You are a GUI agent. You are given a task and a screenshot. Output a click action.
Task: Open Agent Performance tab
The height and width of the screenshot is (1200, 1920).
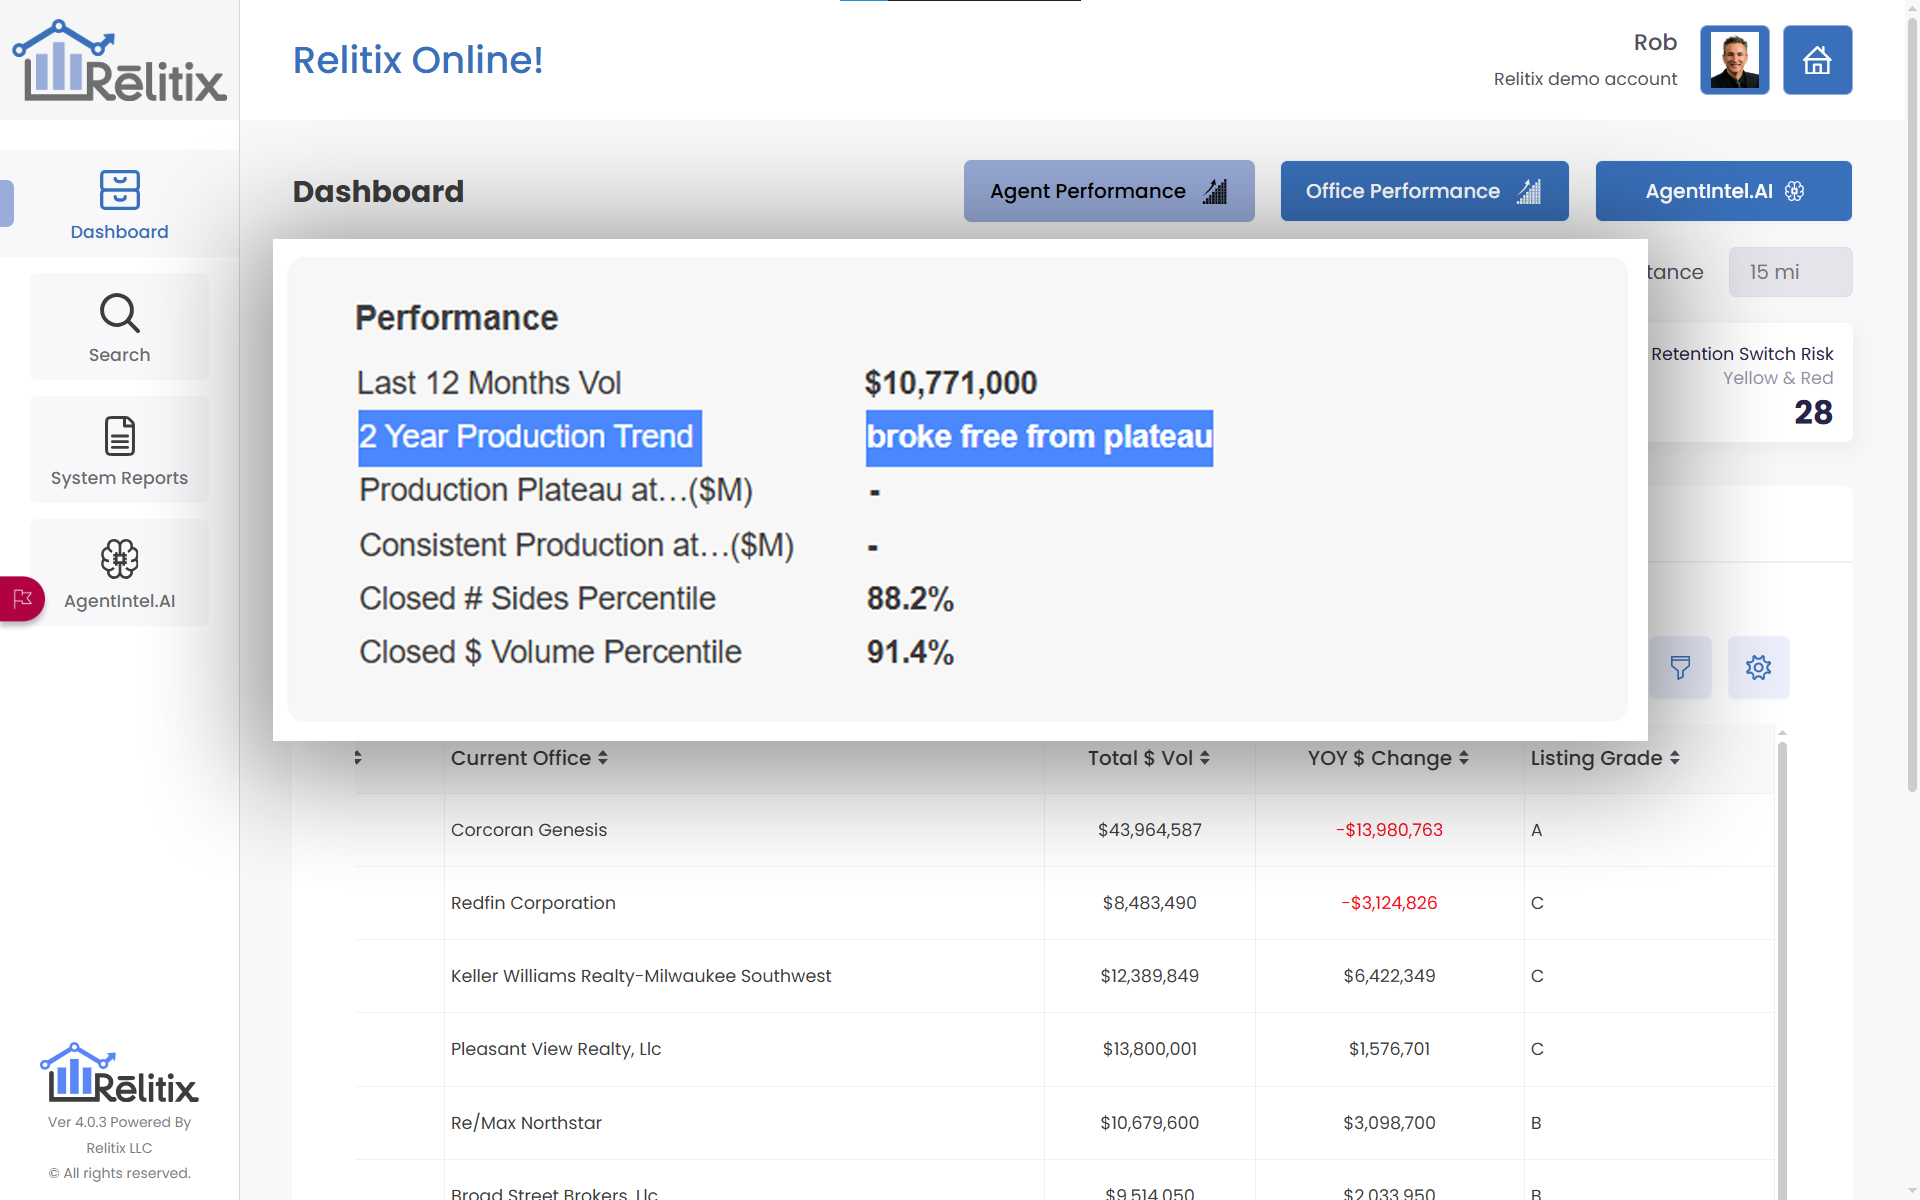pyautogui.click(x=1108, y=191)
